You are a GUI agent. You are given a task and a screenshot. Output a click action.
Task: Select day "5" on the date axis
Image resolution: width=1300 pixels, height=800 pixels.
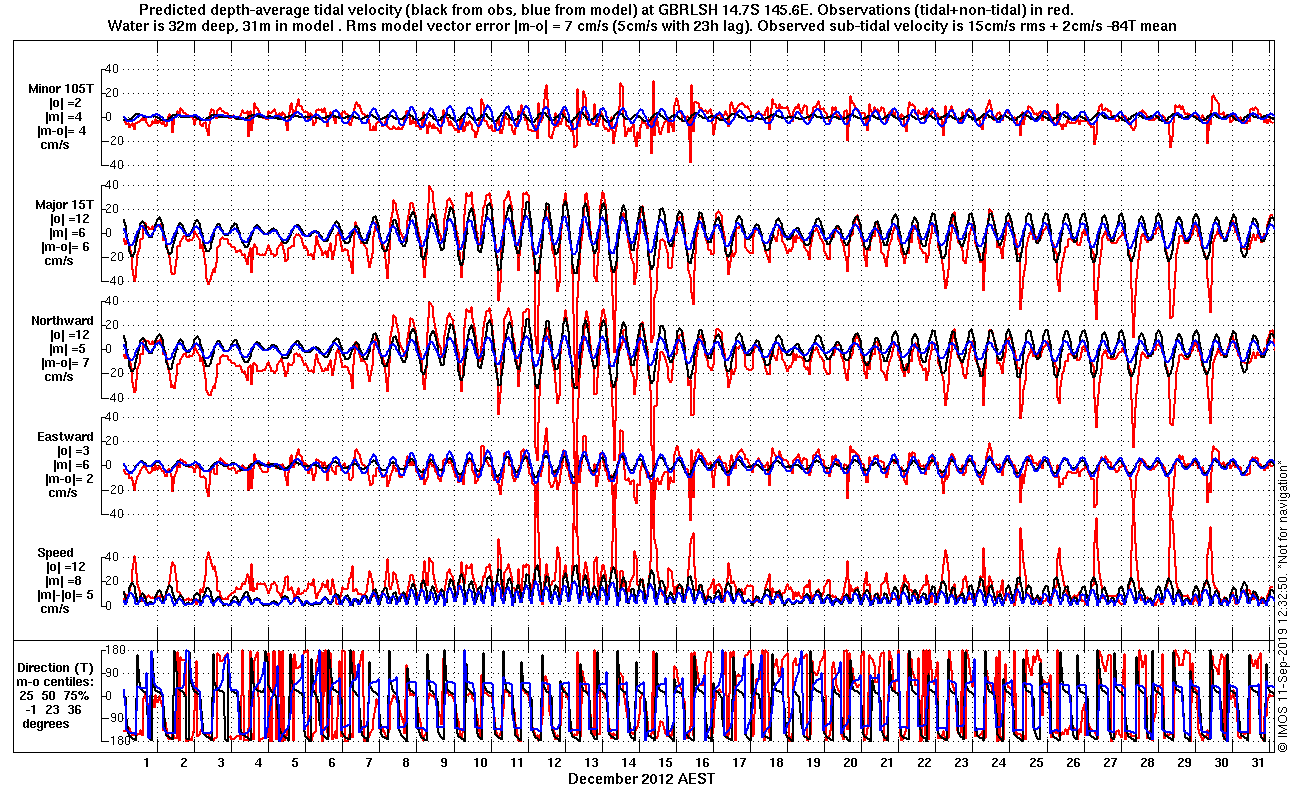coord(295,762)
